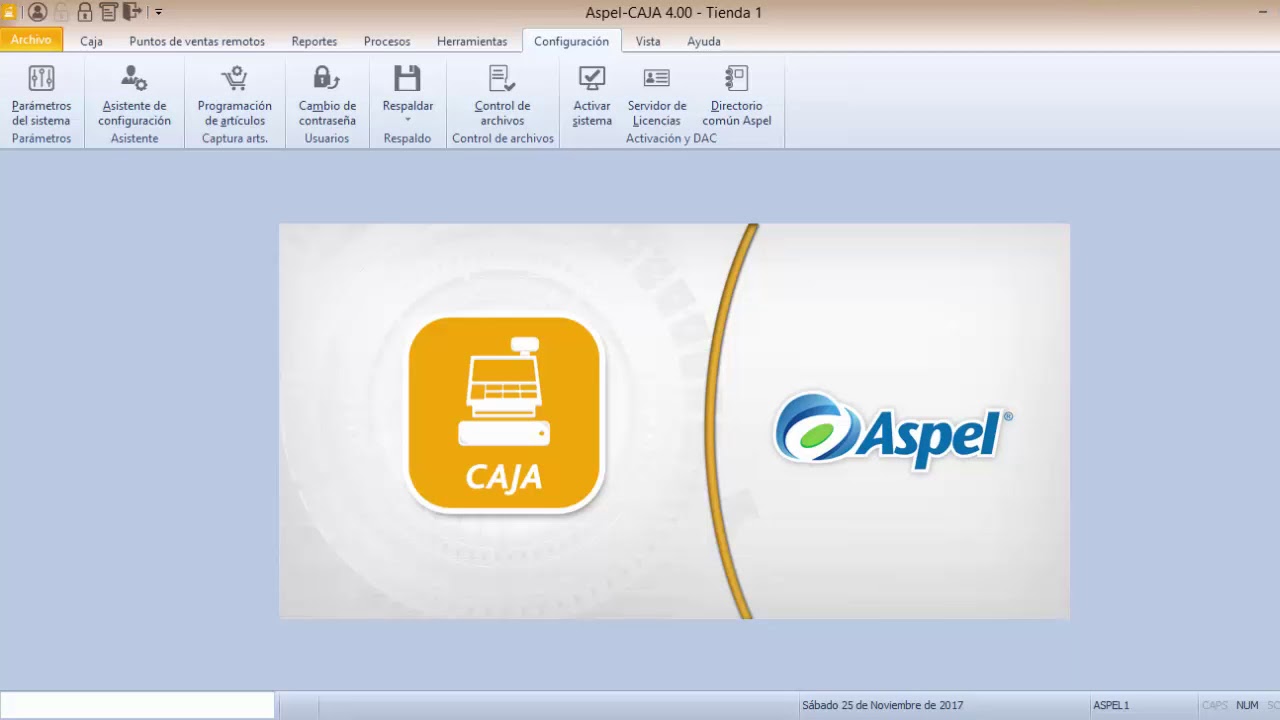1280x720 pixels.
Task: Click the Respaldar floppy disk icon
Action: point(407,78)
